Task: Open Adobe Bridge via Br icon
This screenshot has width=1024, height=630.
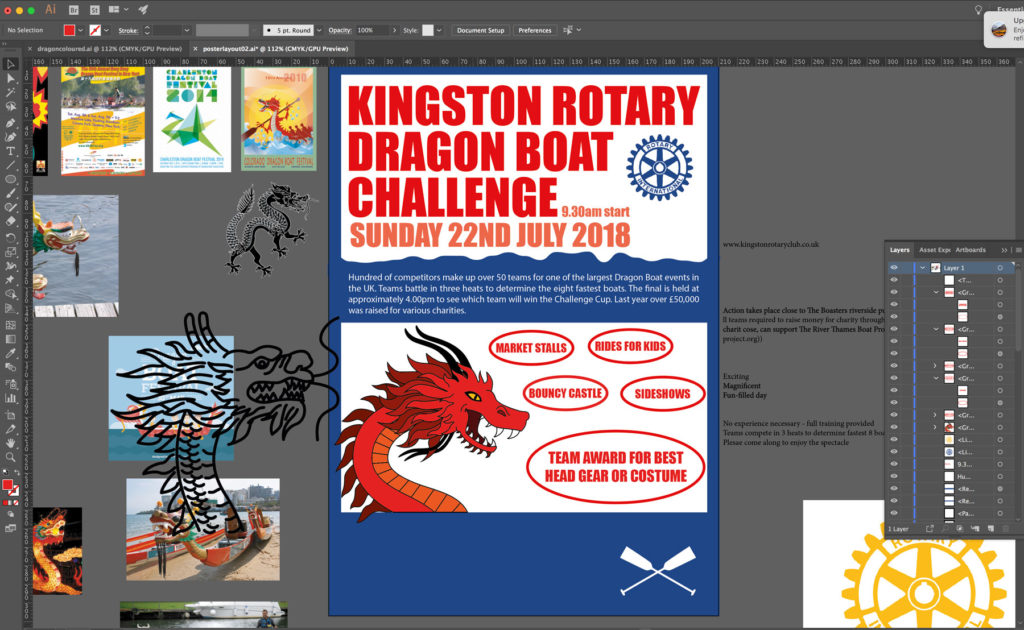Action: [74, 10]
